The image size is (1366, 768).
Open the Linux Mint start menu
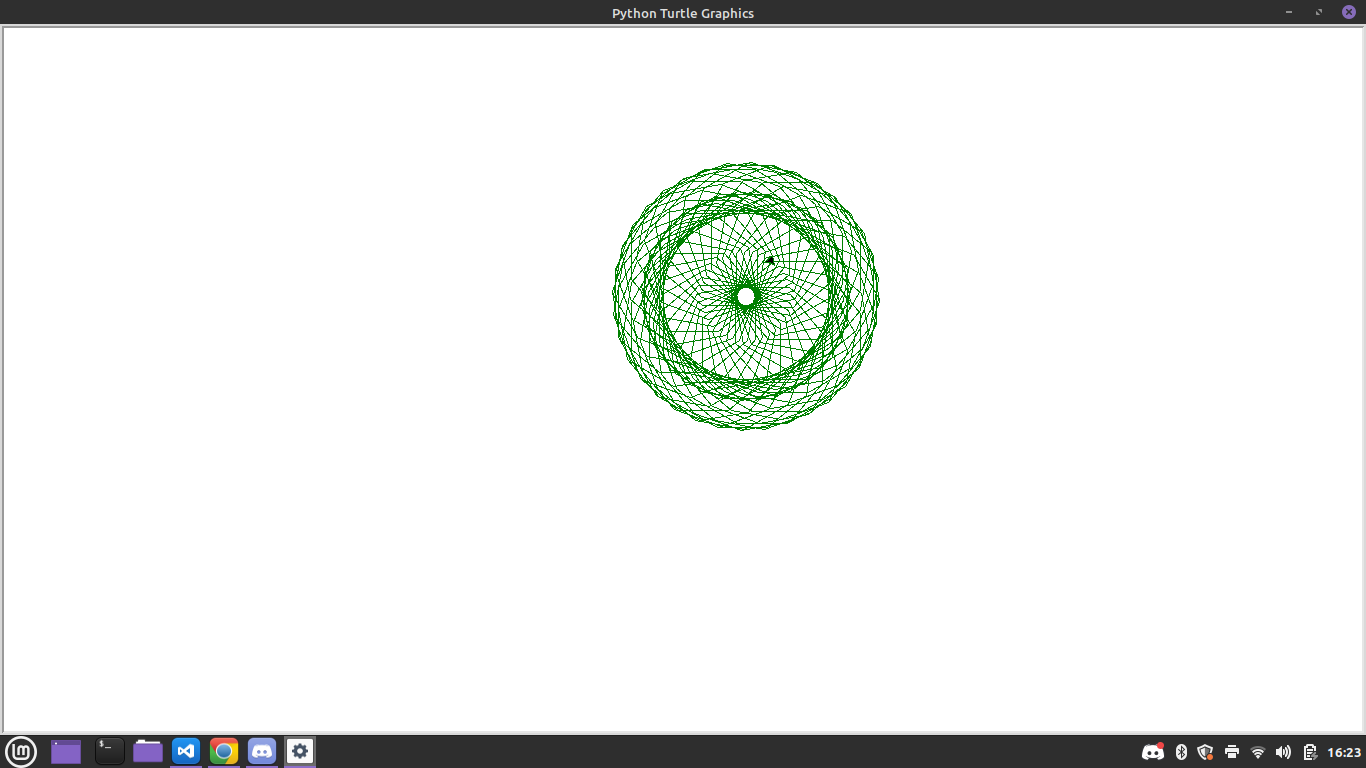tap(21, 751)
